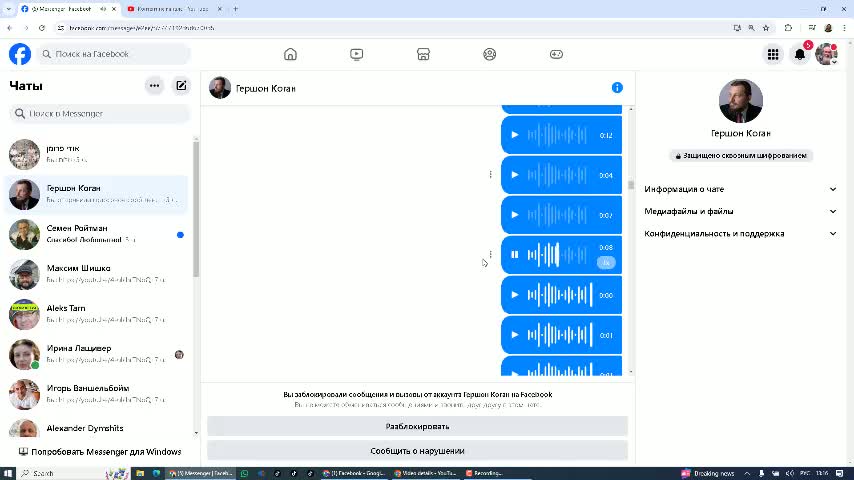Image resolution: width=854 pixels, height=480 pixels.
Task: Open Facebook home feed icon
Action: (x=290, y=54)
